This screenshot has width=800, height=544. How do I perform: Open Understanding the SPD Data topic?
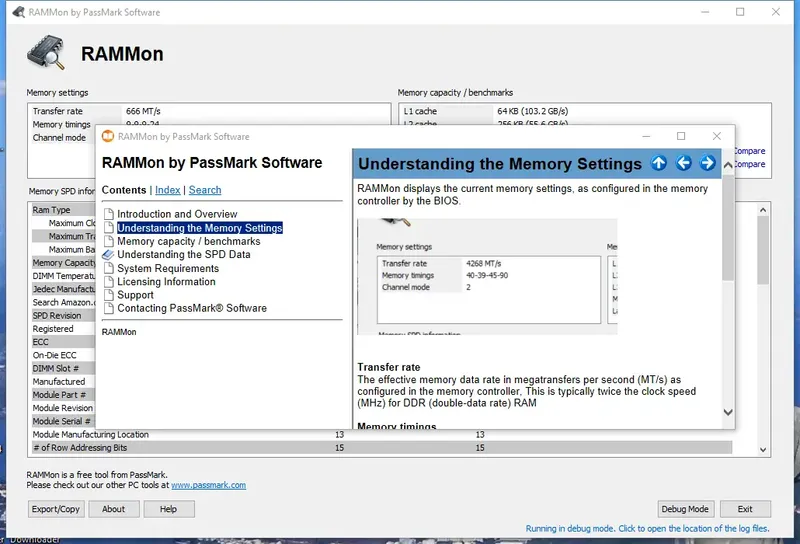tap(184, 255)
